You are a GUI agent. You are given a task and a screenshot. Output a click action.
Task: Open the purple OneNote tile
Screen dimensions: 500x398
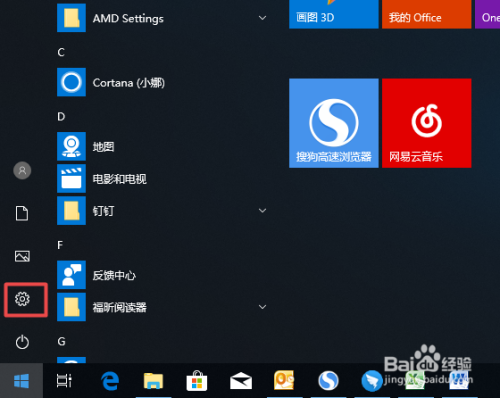click(x=487, y=14)
